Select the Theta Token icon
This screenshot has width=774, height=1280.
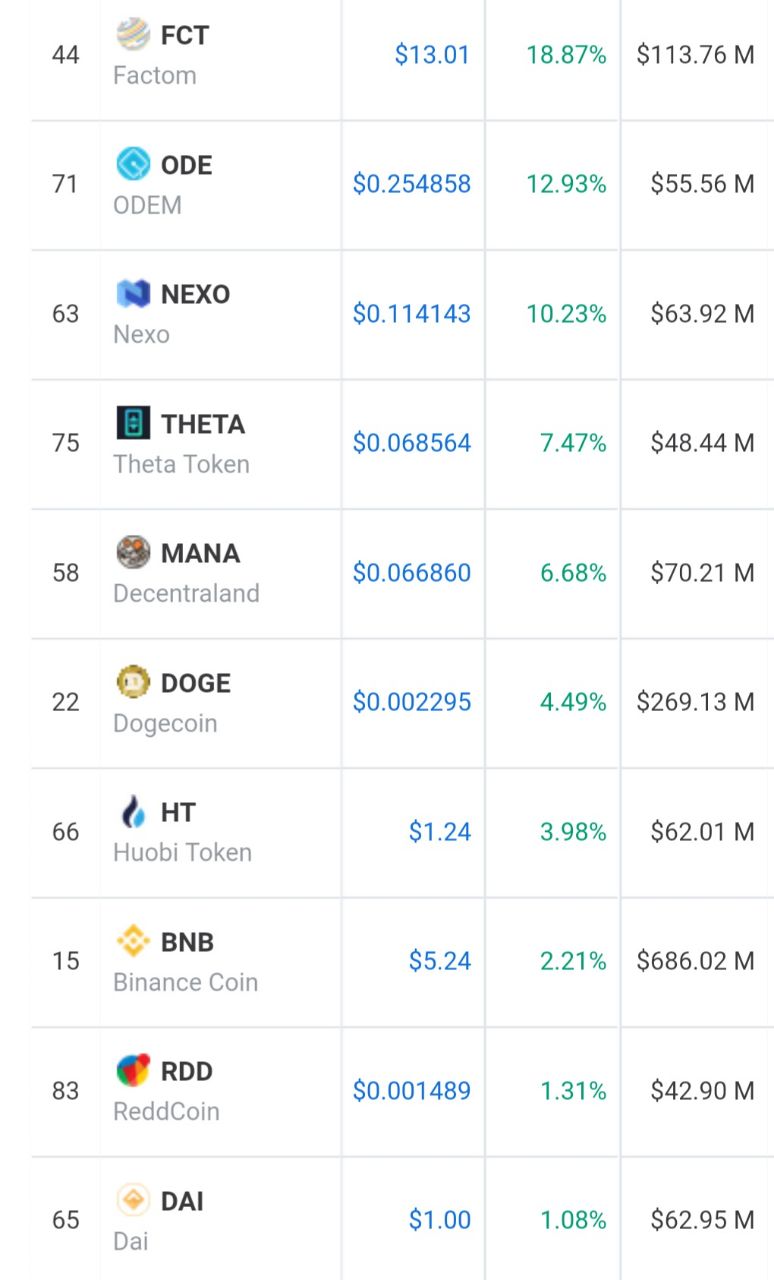133,423
